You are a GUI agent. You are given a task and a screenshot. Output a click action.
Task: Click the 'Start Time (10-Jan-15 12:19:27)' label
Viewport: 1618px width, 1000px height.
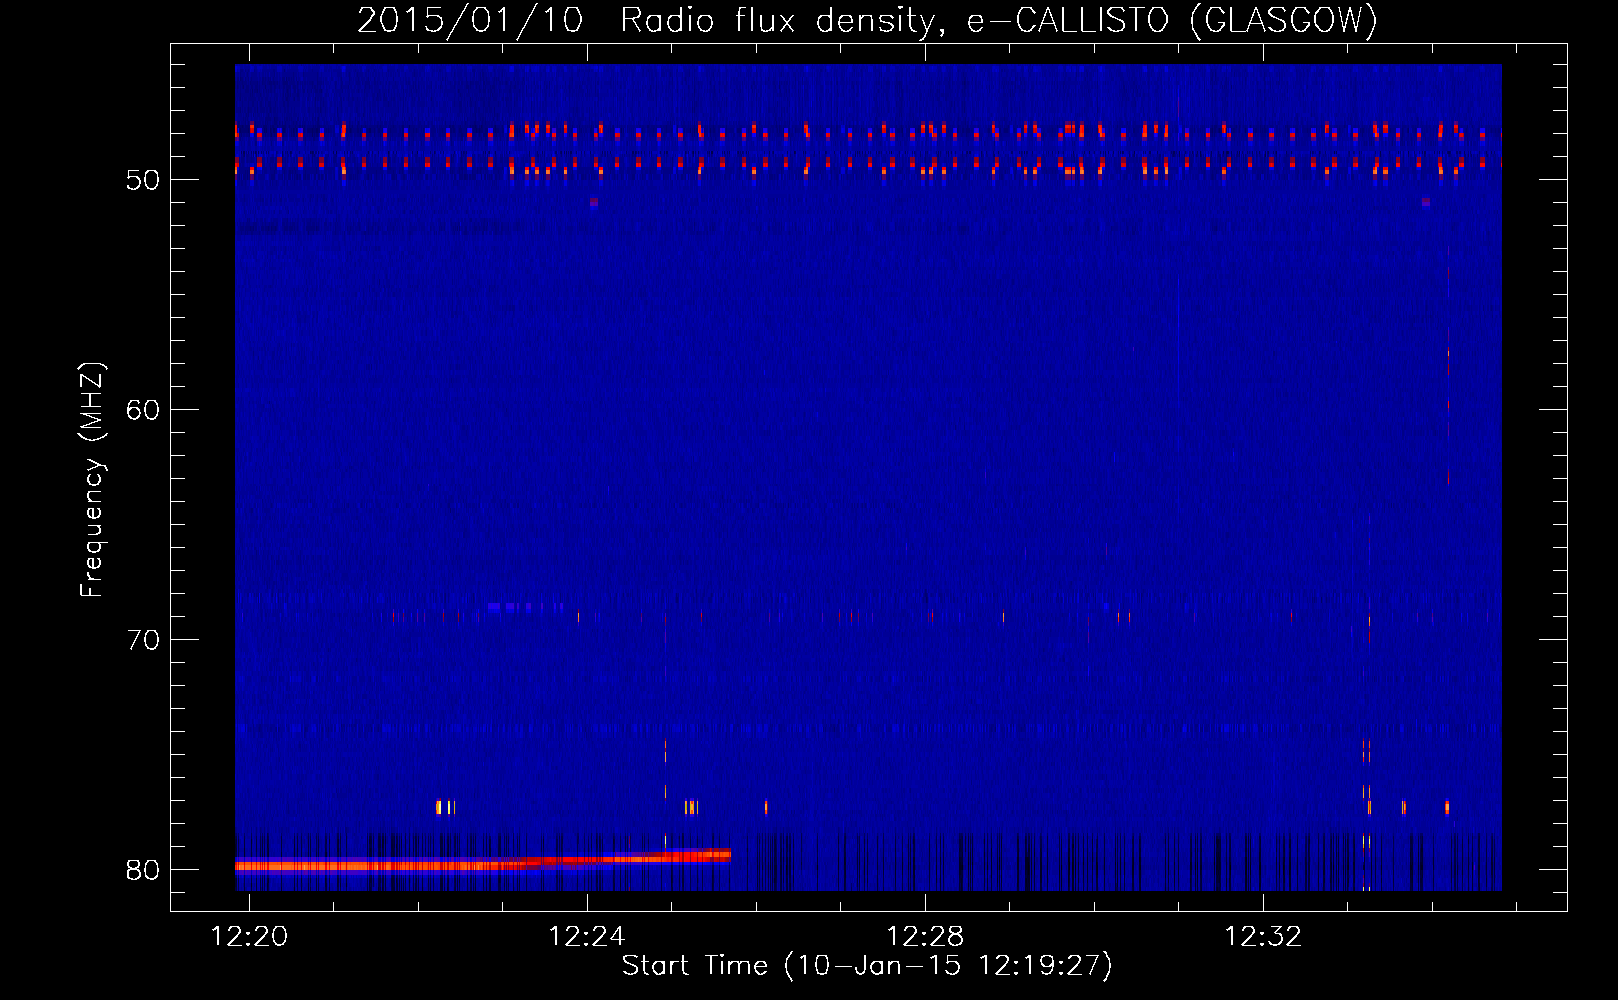867,966
